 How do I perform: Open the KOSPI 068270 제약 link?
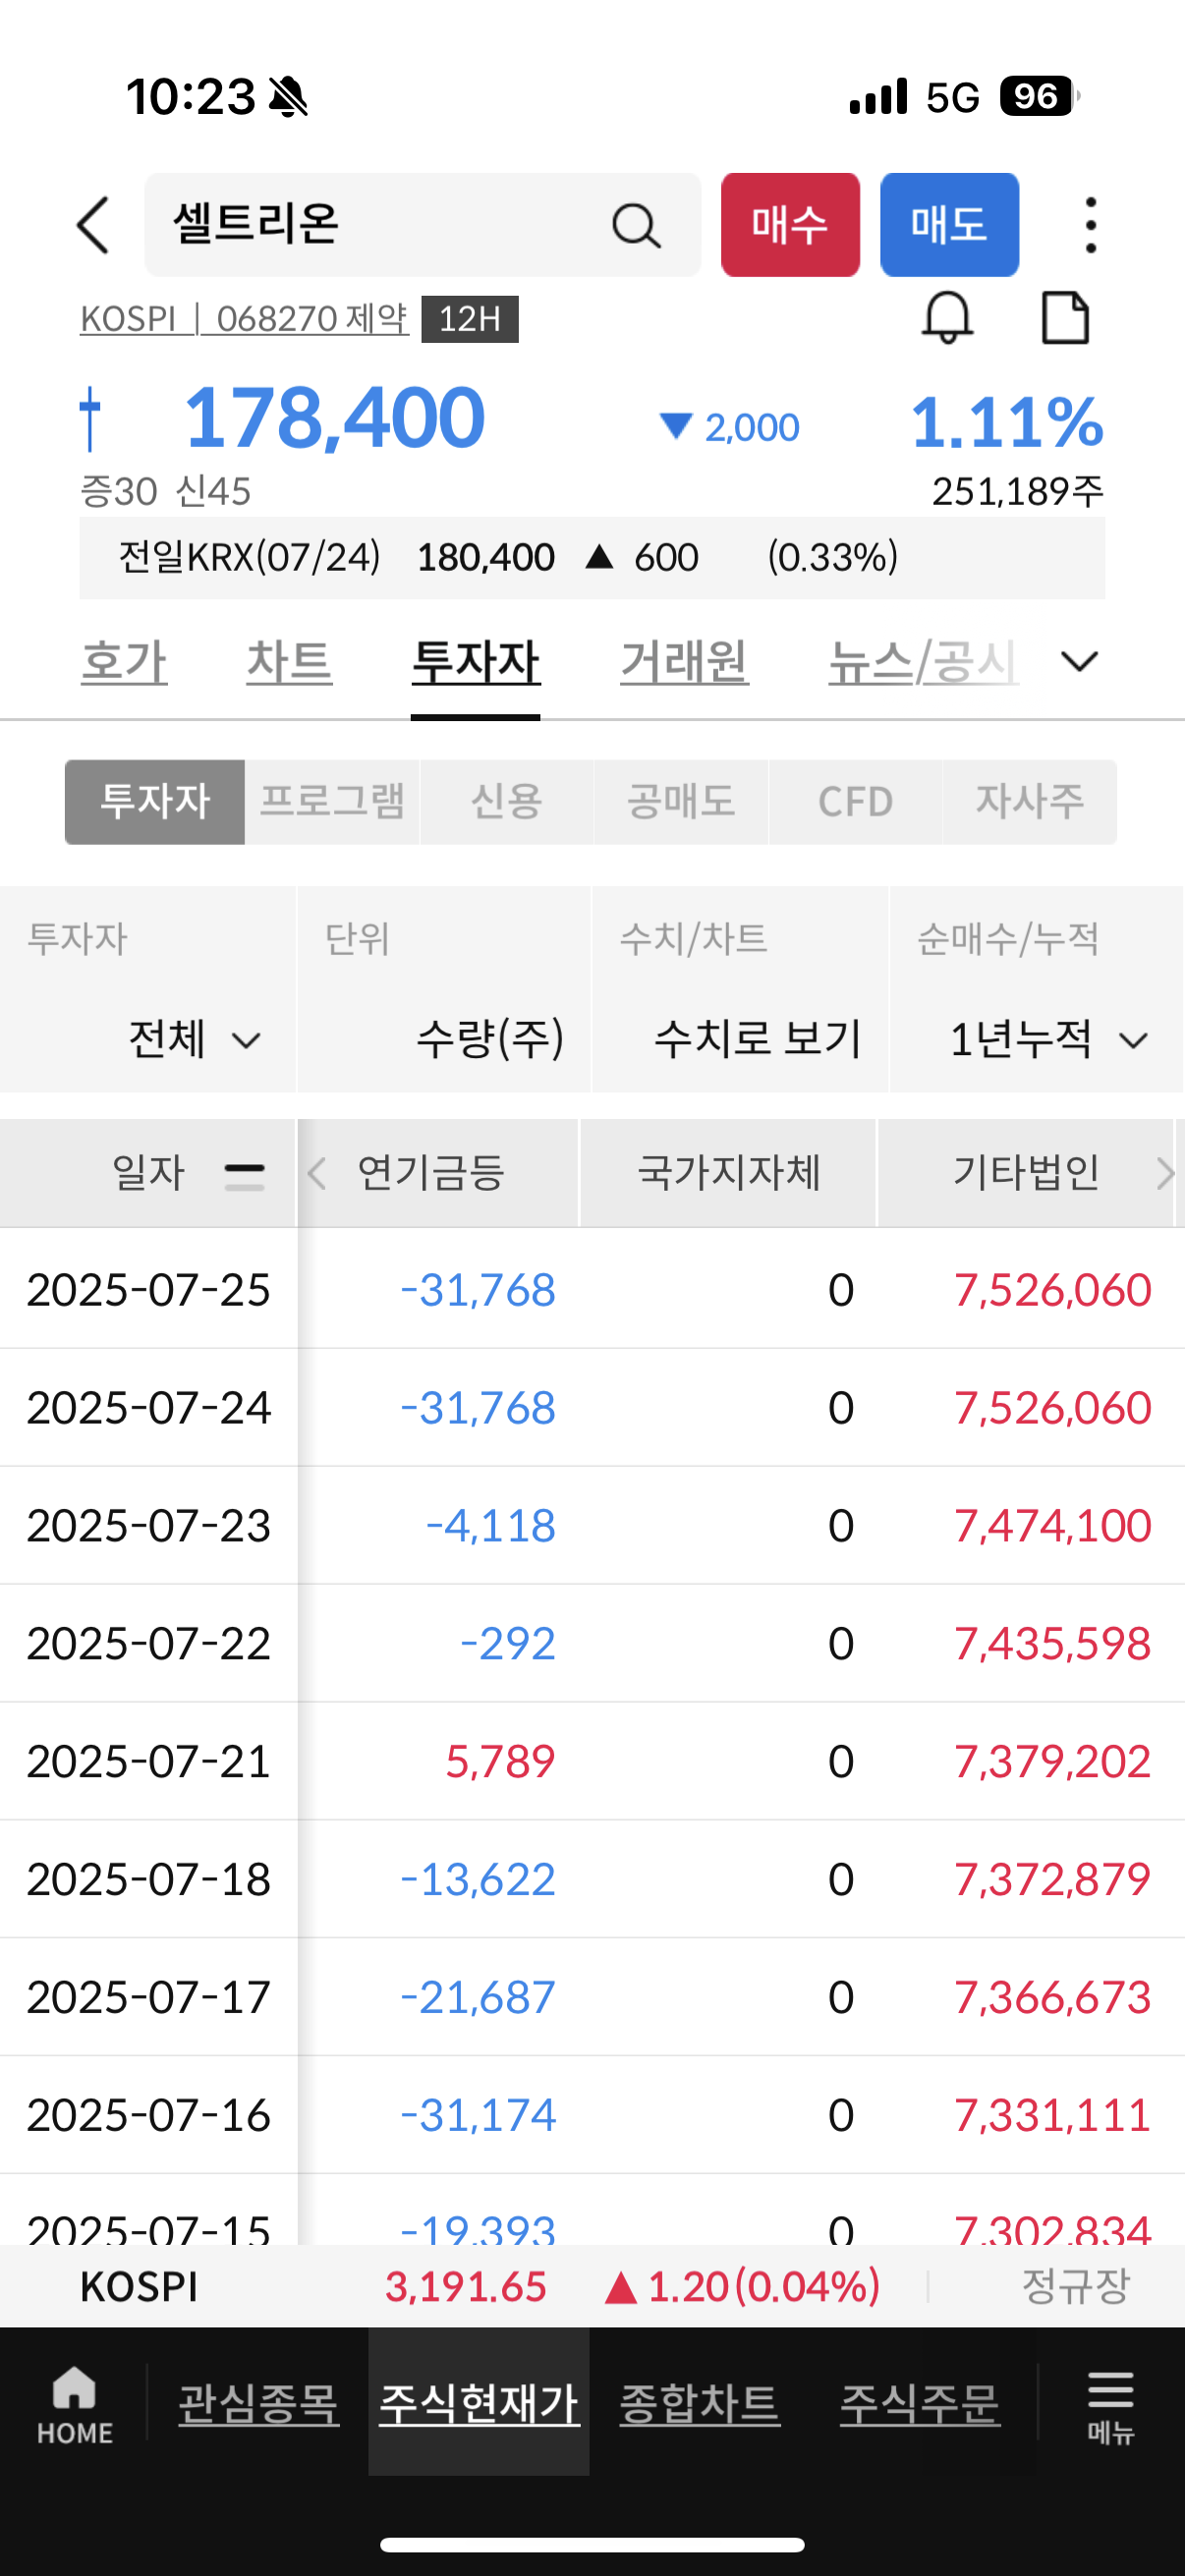[245, 319]
